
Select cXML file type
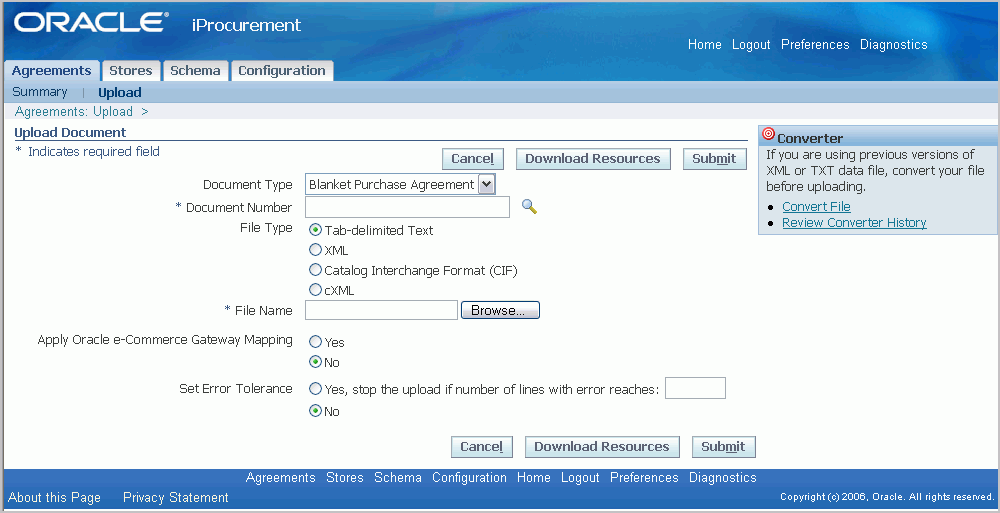tap(315, 289)
